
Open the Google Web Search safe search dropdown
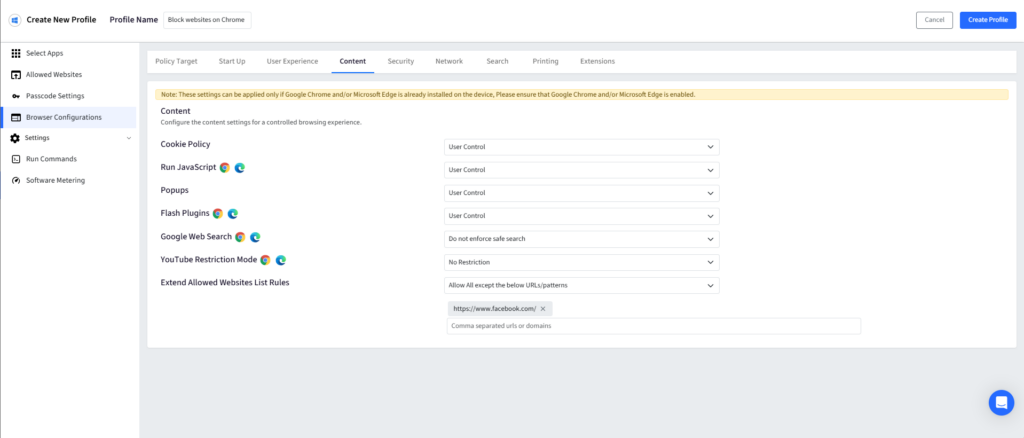582,239
